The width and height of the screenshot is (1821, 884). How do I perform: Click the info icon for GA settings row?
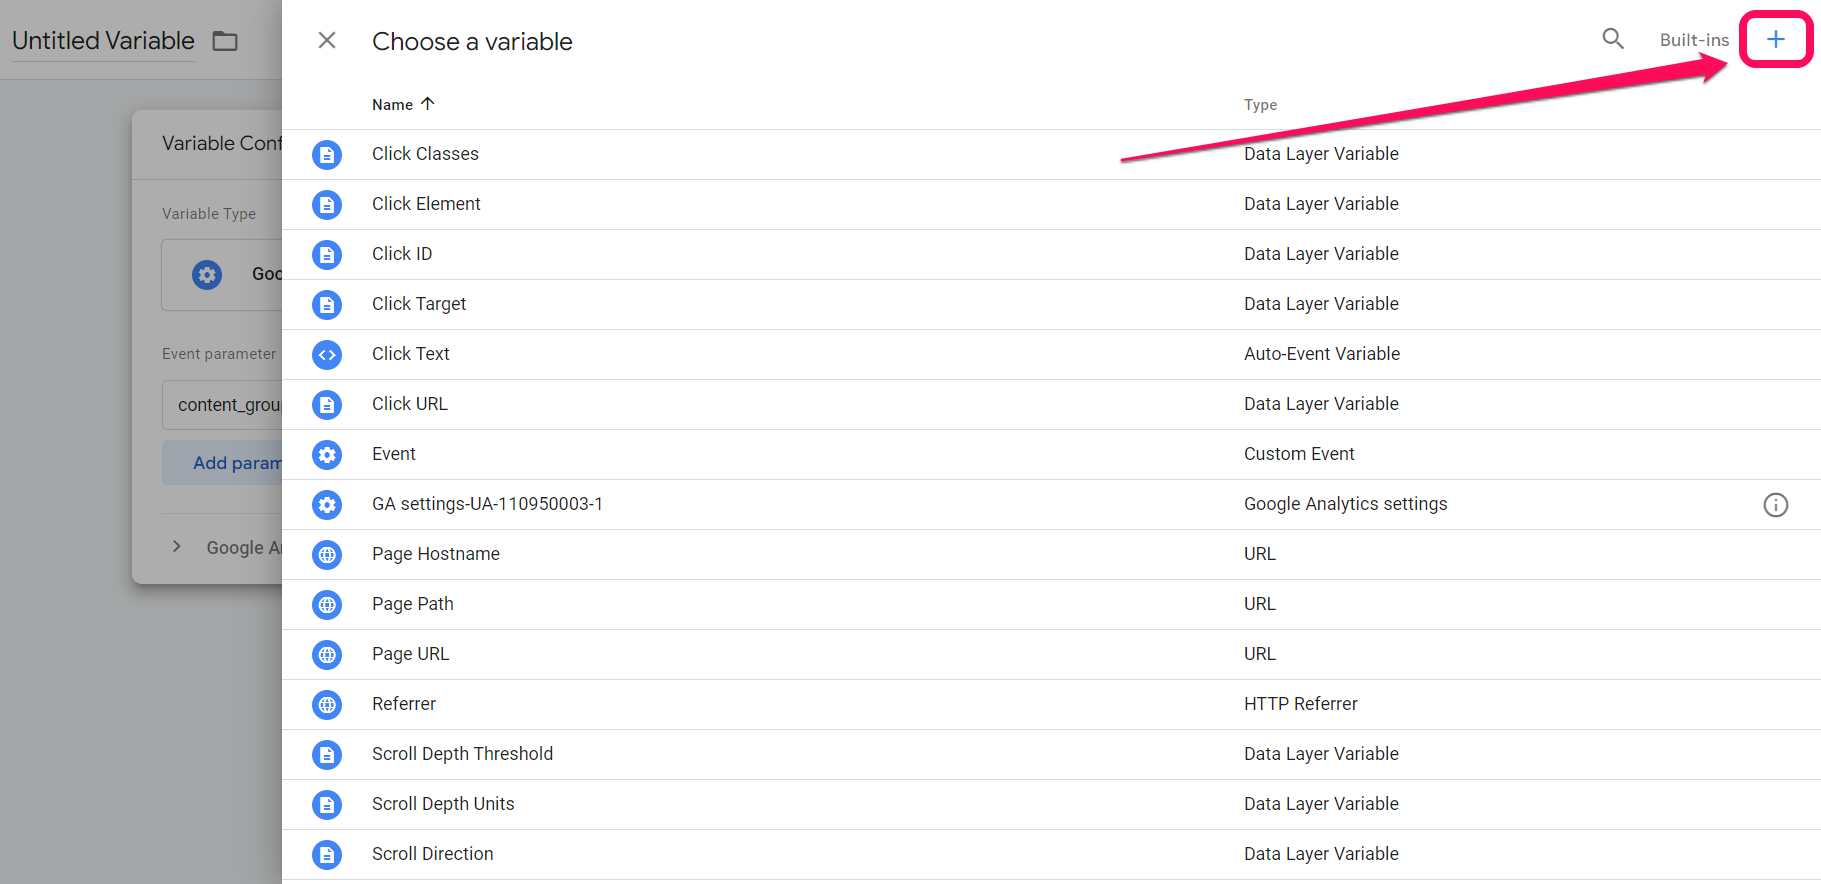pos(1775,505)
